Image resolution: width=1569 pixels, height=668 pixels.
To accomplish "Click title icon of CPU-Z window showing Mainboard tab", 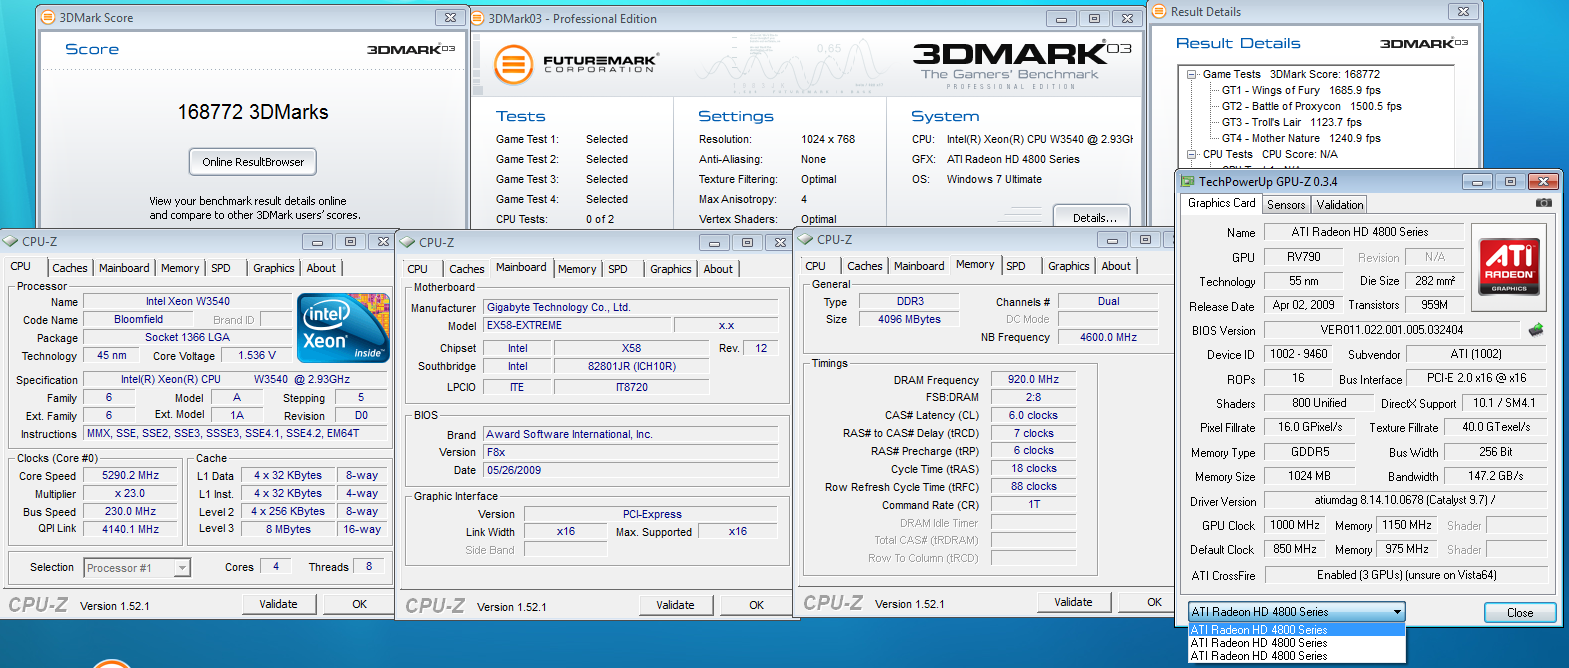I will [x=408, y=242].
